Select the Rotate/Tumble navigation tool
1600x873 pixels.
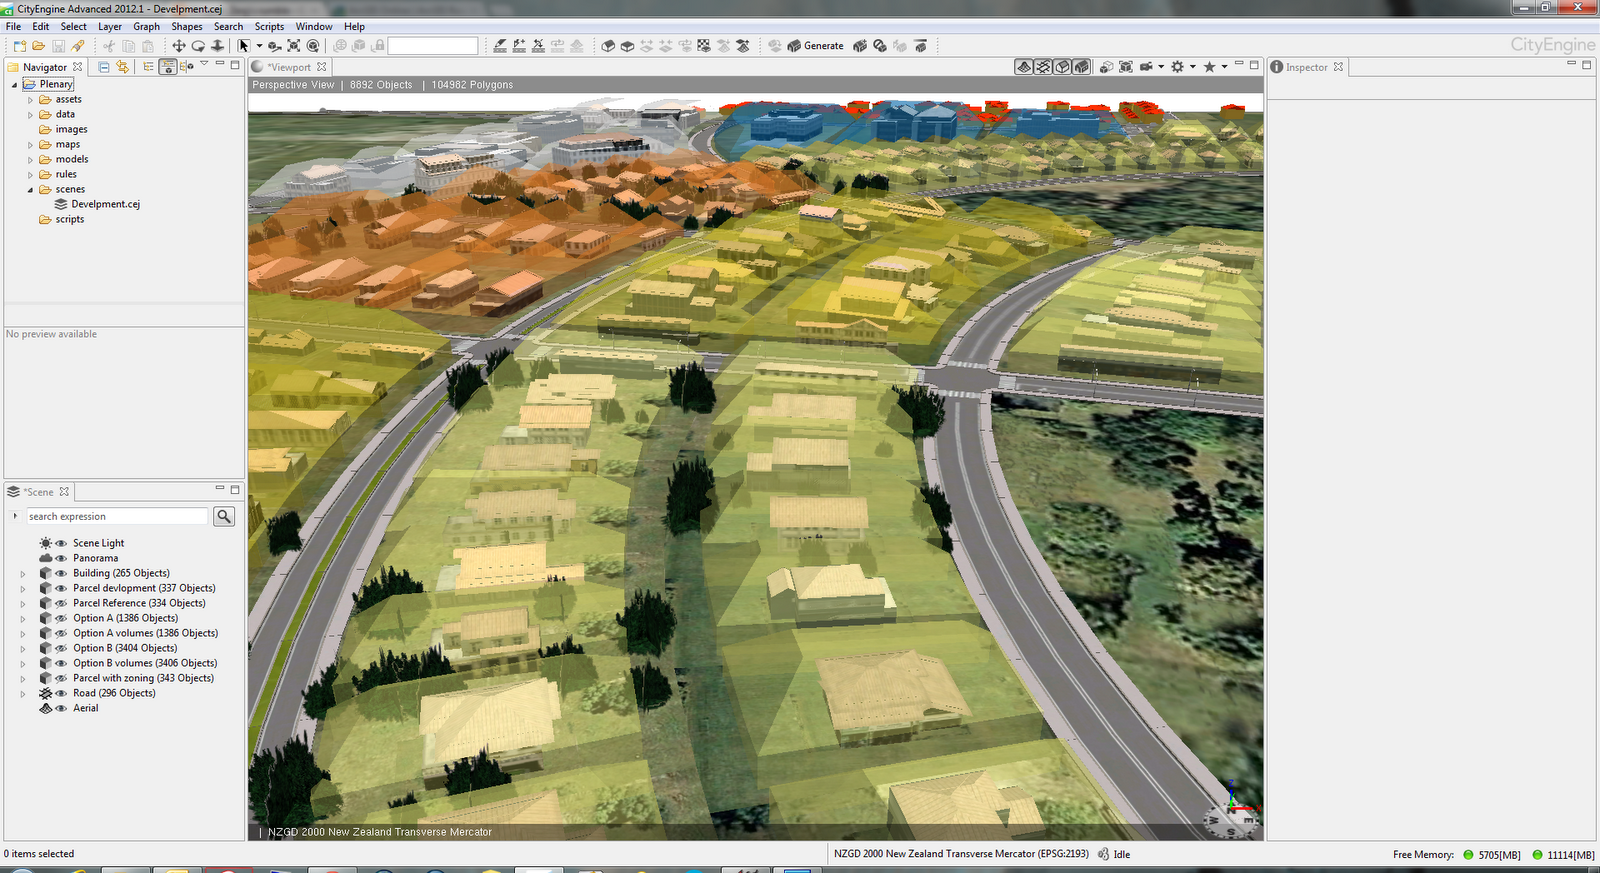point(198,46)
